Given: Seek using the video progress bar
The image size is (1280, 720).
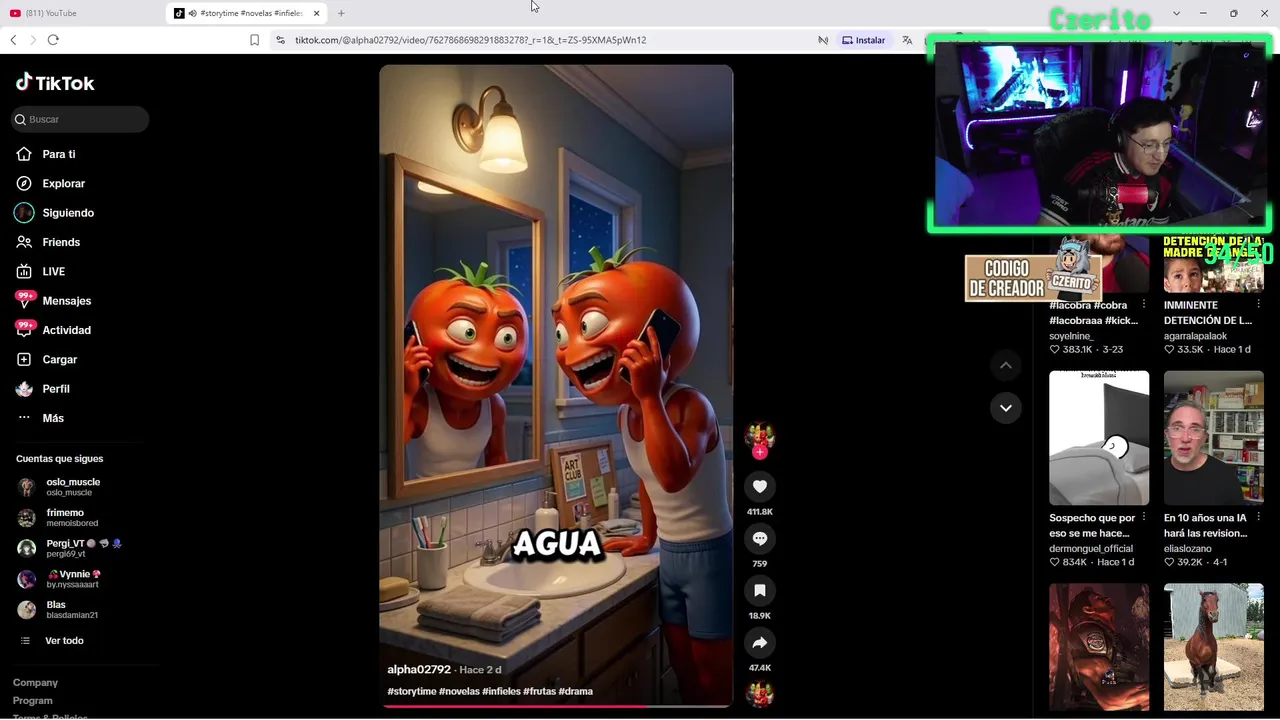Looking at the screenshot, I should click(x=556, y=706).
